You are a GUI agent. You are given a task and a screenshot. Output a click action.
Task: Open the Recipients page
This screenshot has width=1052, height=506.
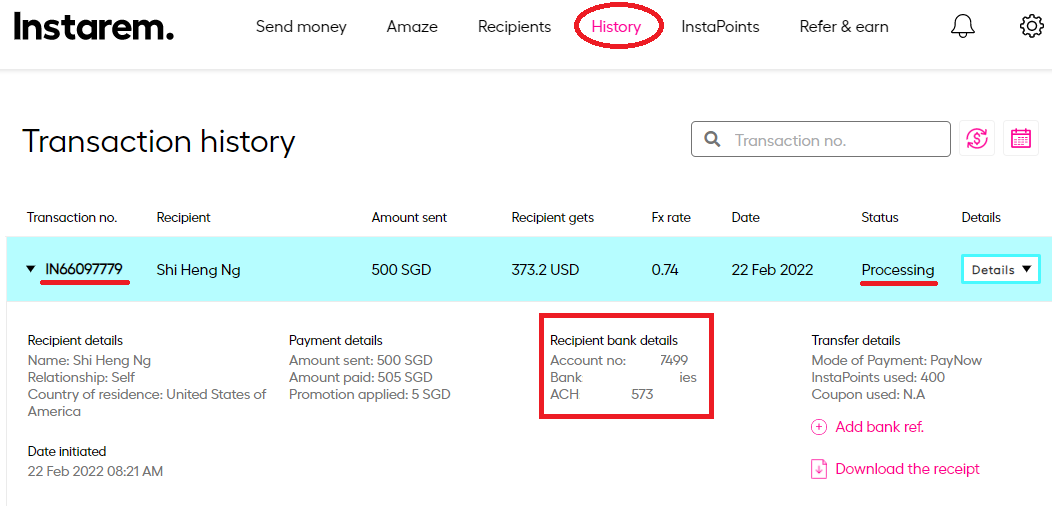coord(515,27)
